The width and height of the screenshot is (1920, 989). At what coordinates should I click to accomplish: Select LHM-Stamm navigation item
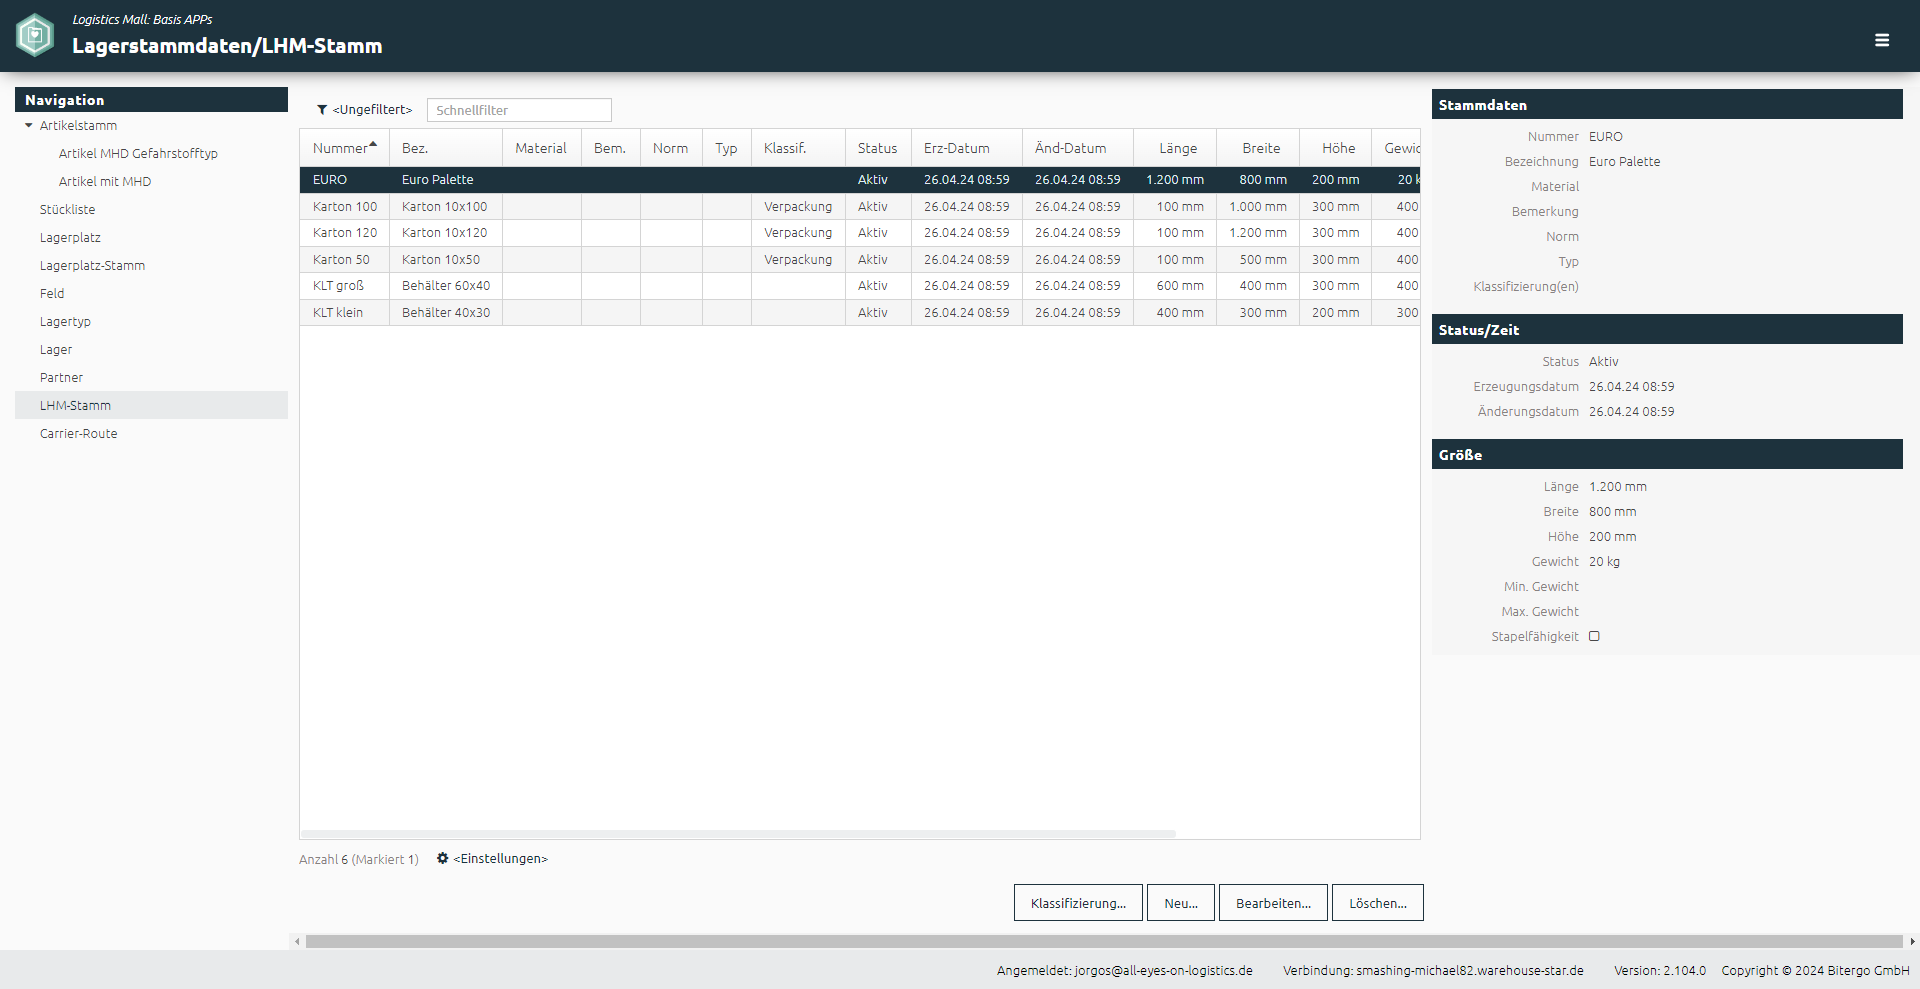(151, 405)
